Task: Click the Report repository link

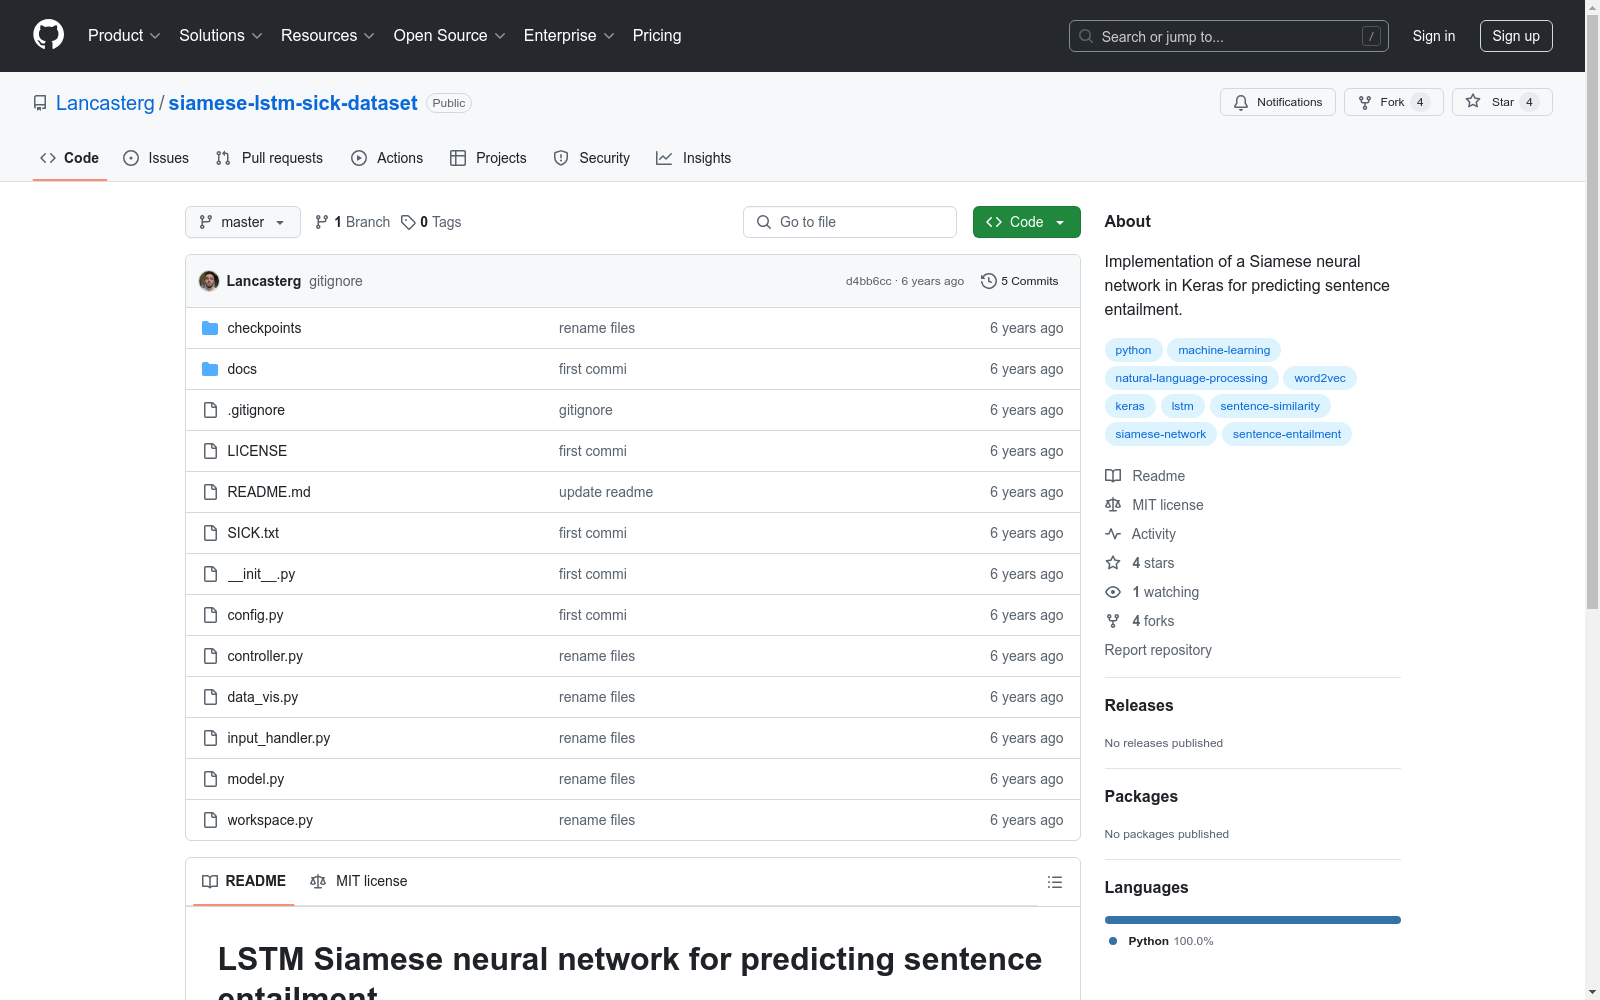Action: (1158, 650)
